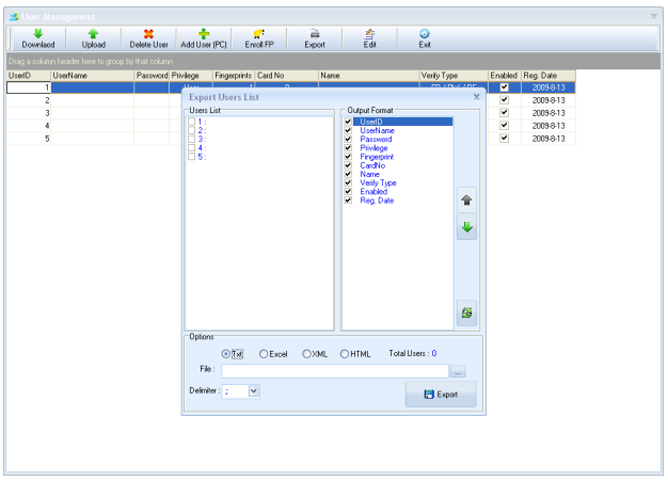Sort by UserName column header

[x=92, y=75]
